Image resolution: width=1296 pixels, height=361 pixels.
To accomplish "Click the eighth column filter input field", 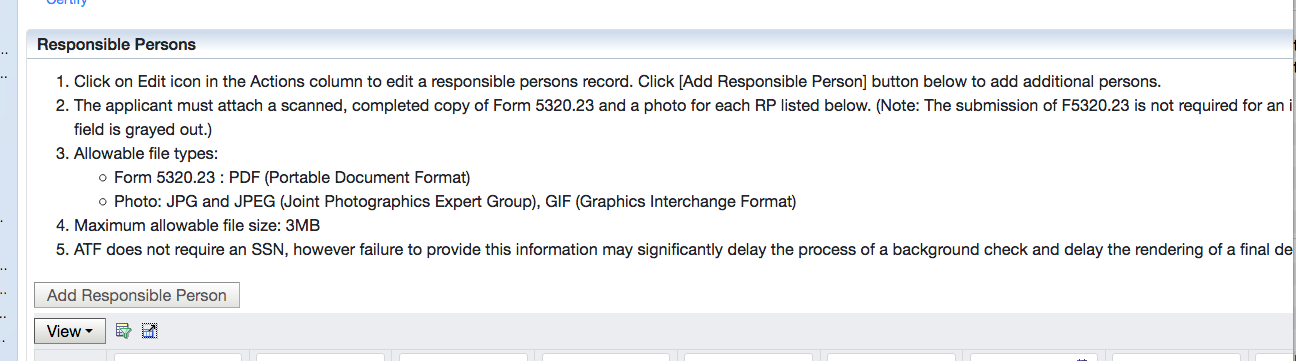I will [1177, 357].
